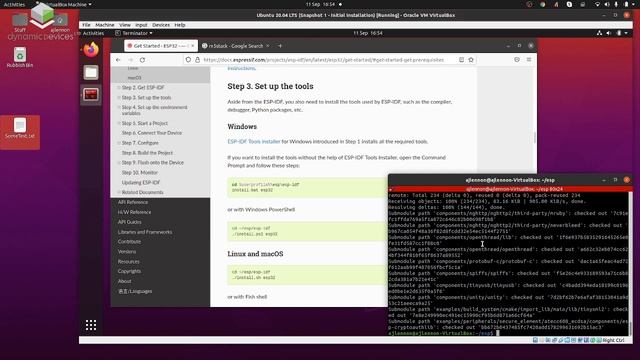Click the guest Activities button
The height and width of the screenshot is (360, 640).
coord(93,33)
